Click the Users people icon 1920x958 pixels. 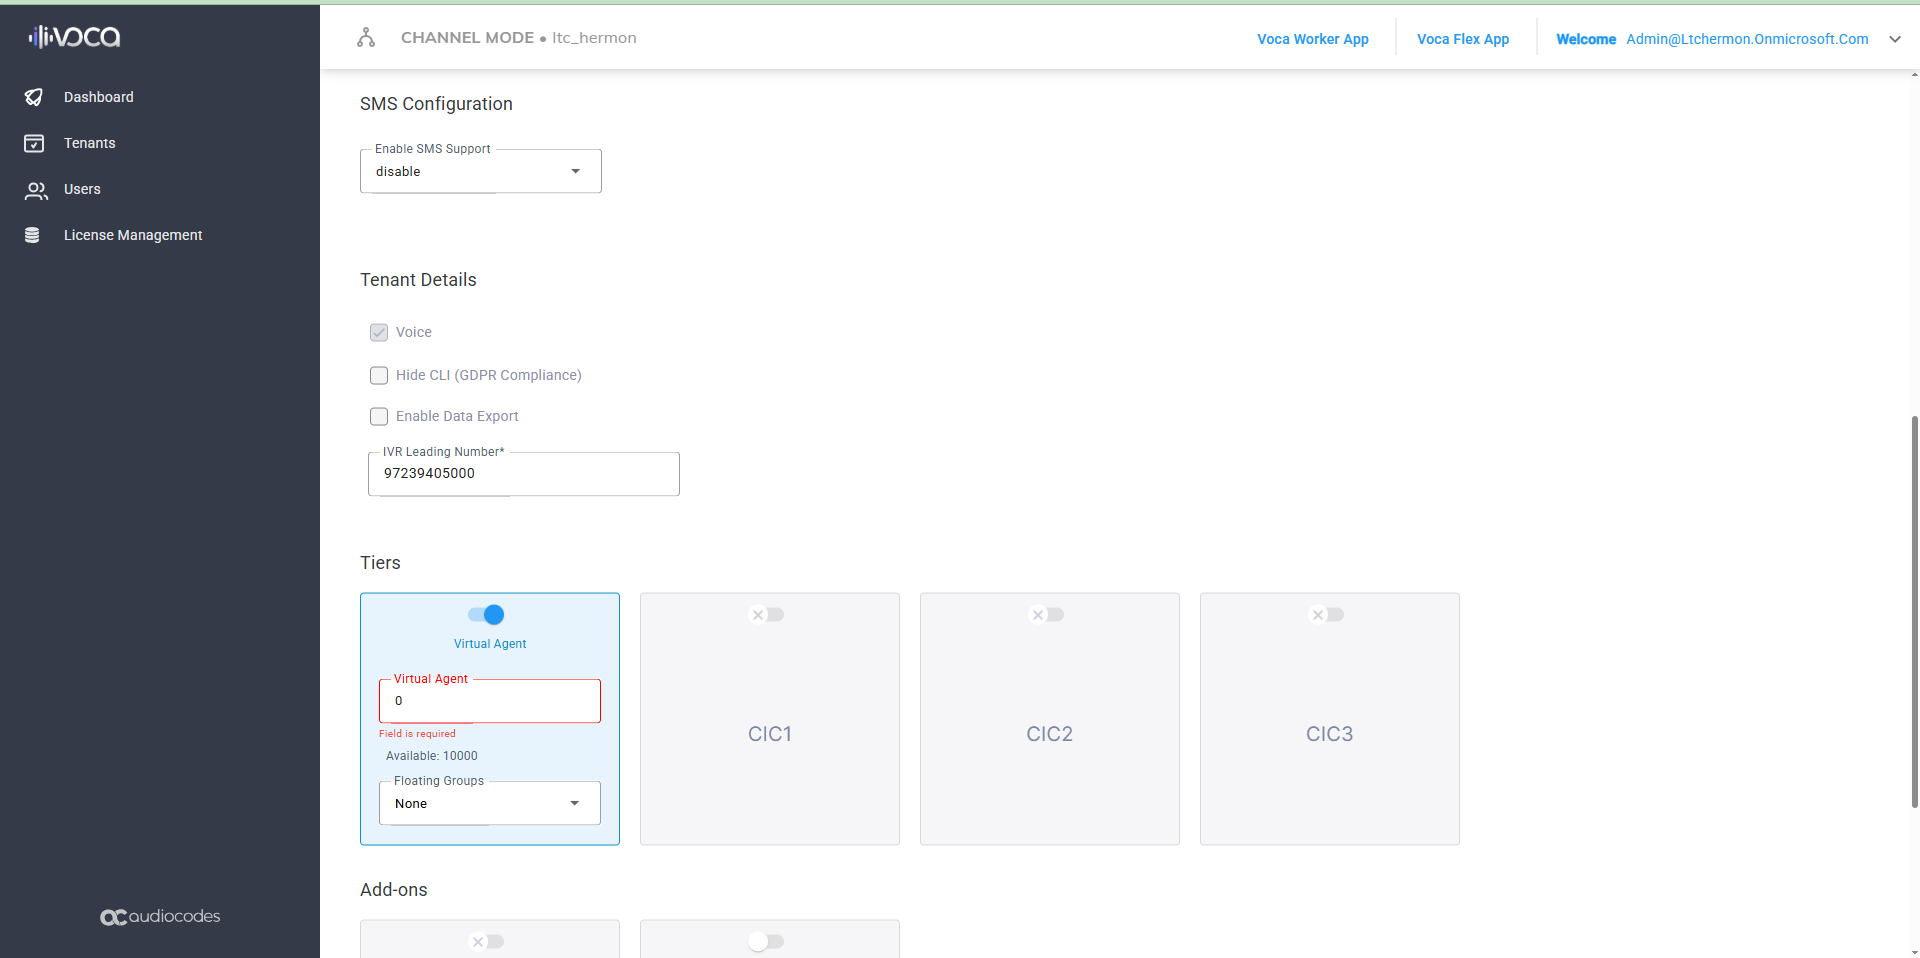coord(36,190)
